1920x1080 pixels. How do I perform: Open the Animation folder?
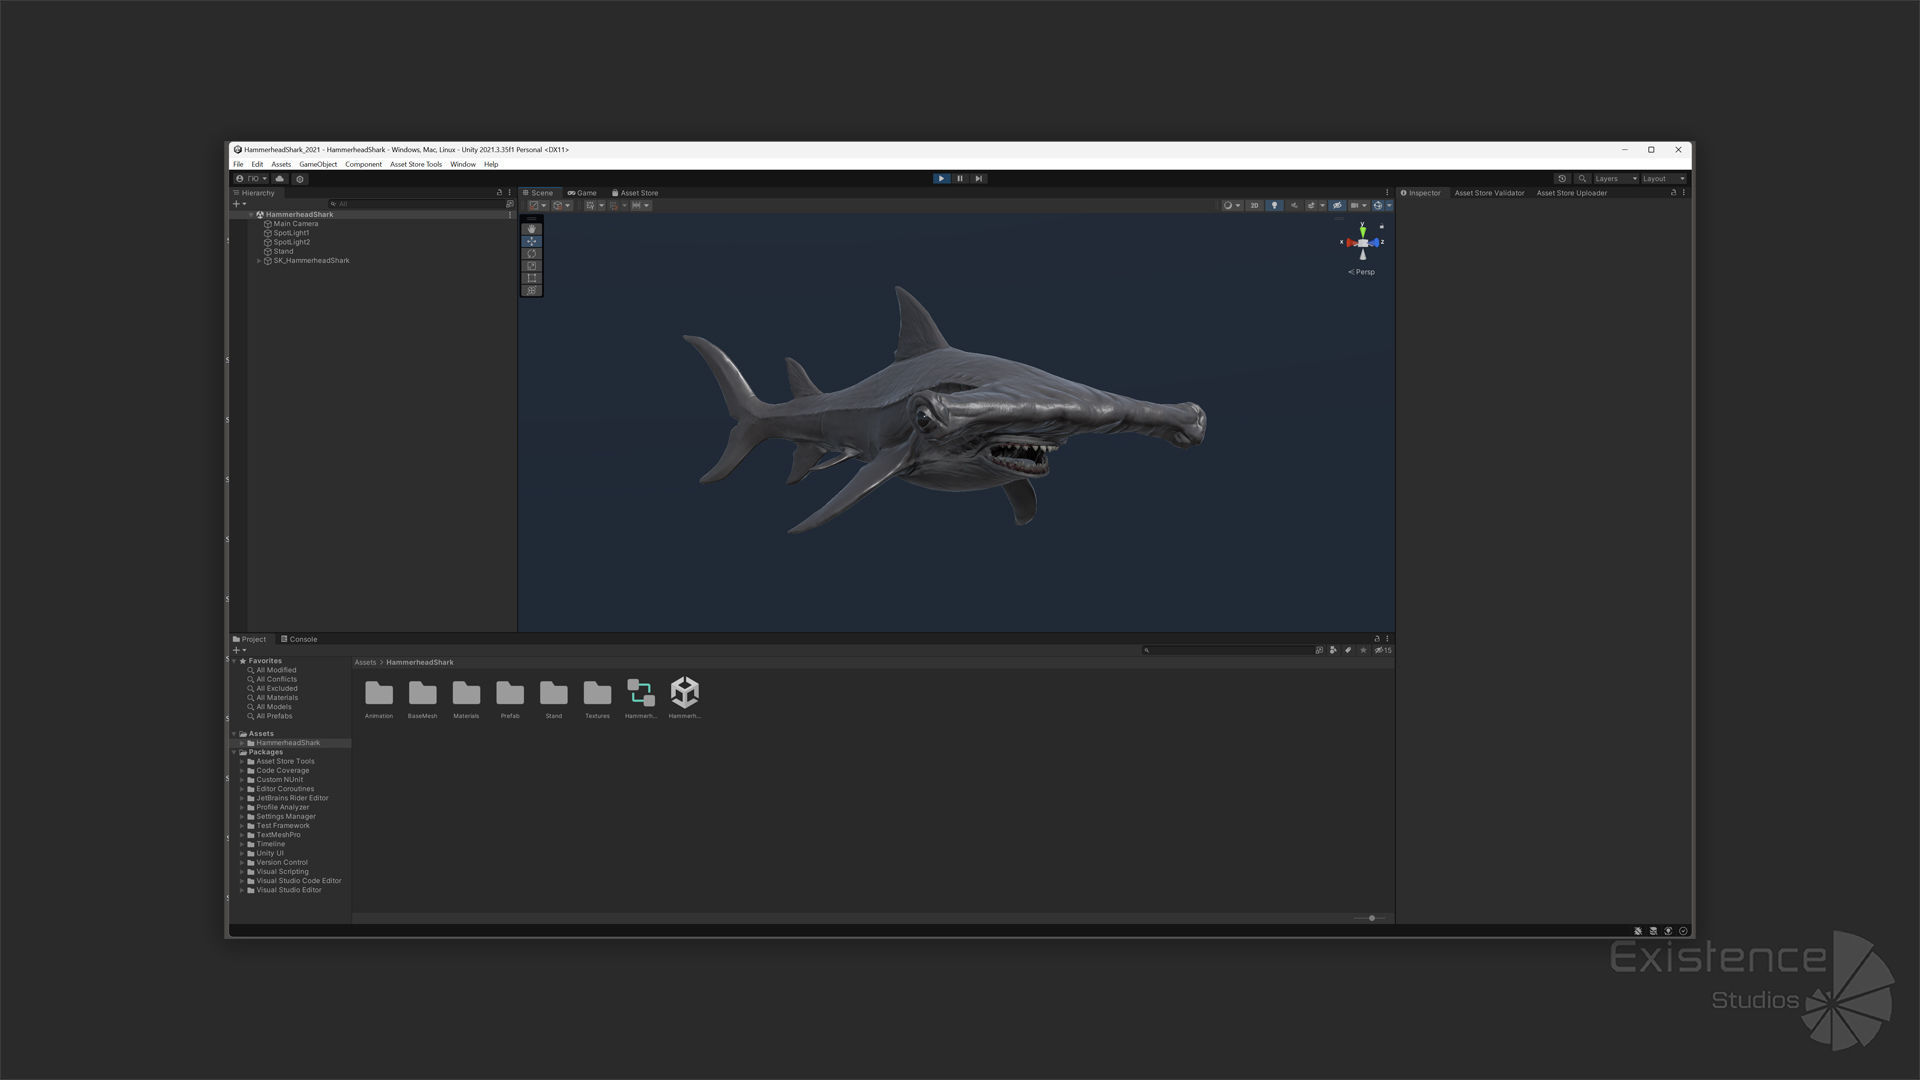pos(379,699)
